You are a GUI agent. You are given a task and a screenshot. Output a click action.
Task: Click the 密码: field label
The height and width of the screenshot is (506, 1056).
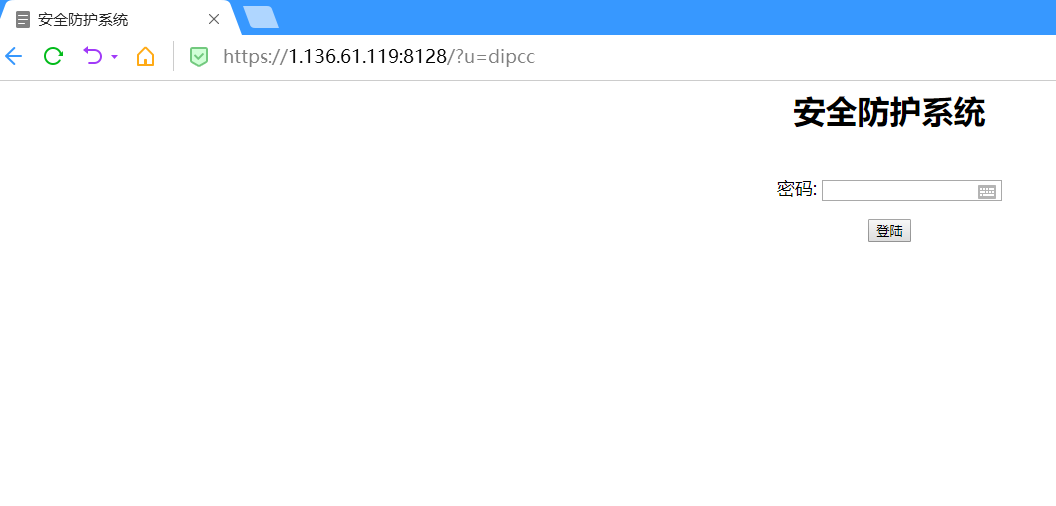pos(797,189)
